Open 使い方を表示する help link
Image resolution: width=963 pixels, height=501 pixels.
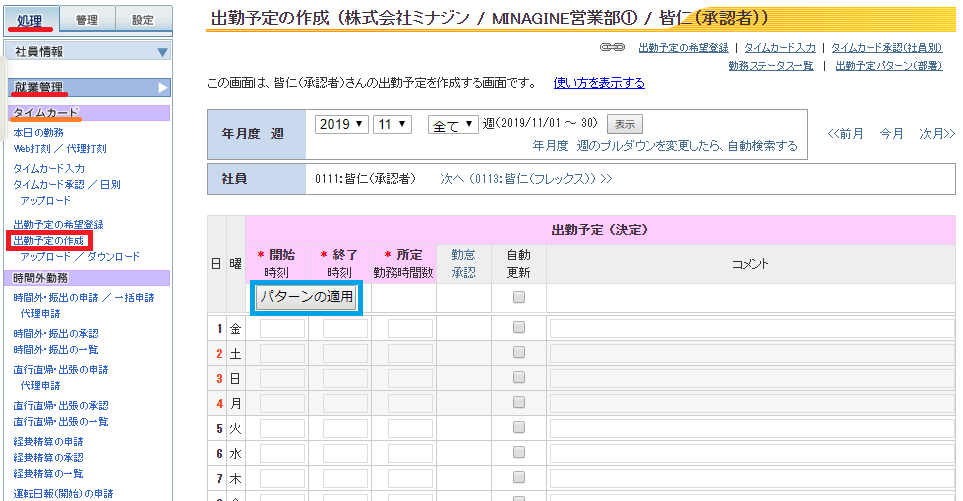point(599,83)
